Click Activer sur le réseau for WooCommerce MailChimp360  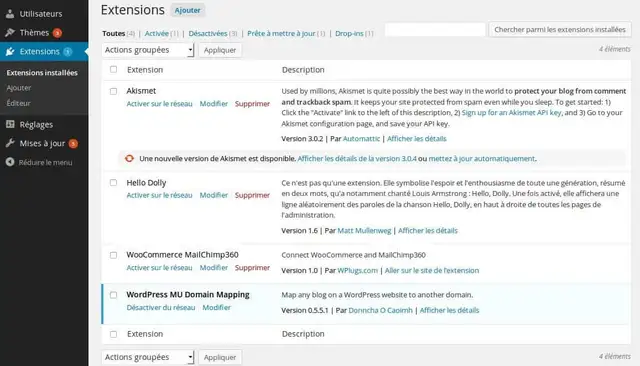159,268
